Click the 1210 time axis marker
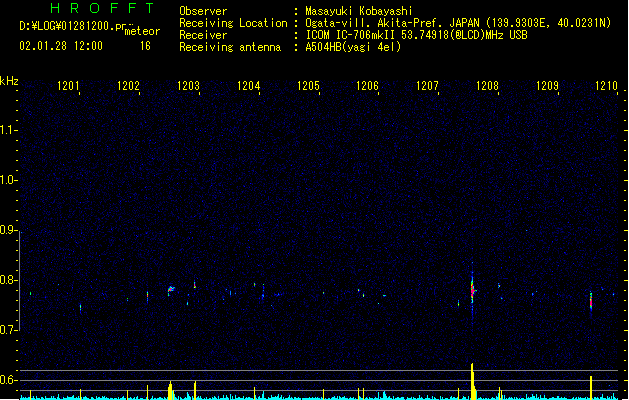 tap(607, 85)
